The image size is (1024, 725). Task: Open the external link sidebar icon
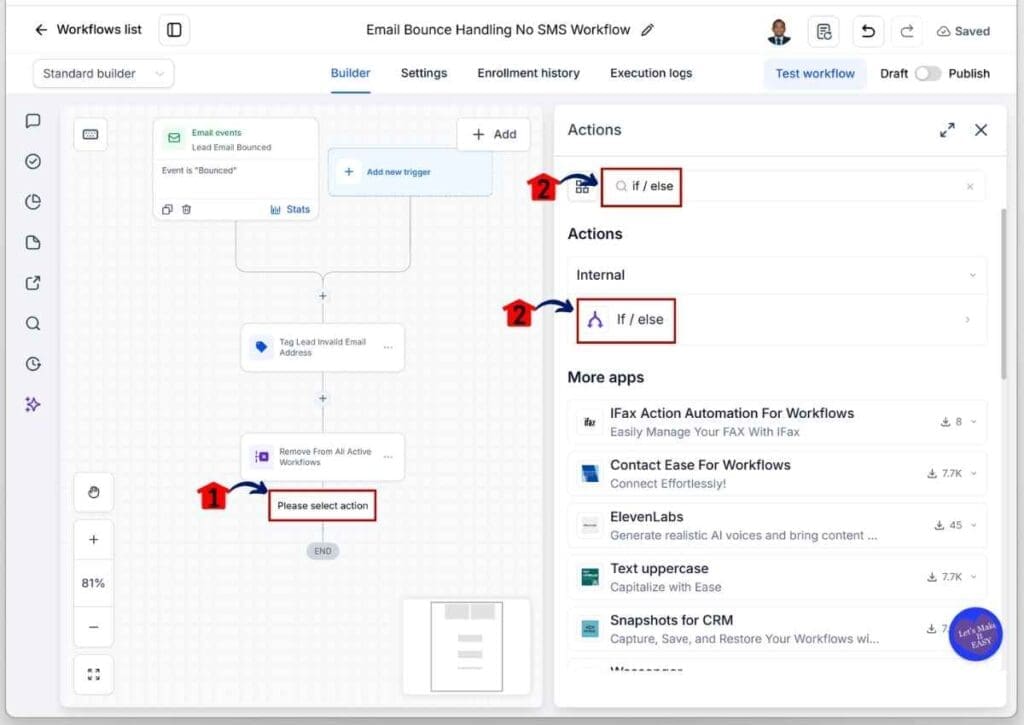click(33, 283)
